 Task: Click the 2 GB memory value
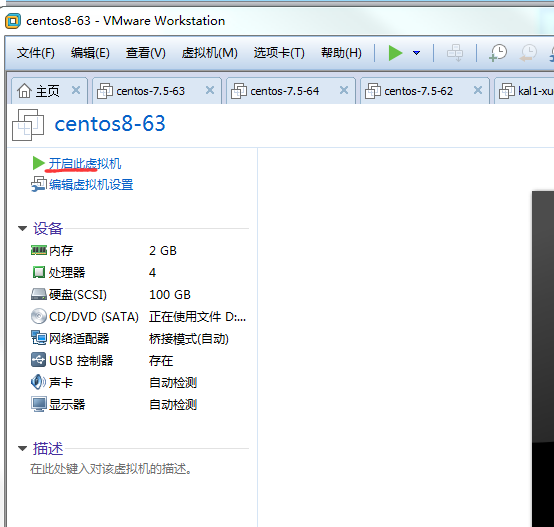163,250
